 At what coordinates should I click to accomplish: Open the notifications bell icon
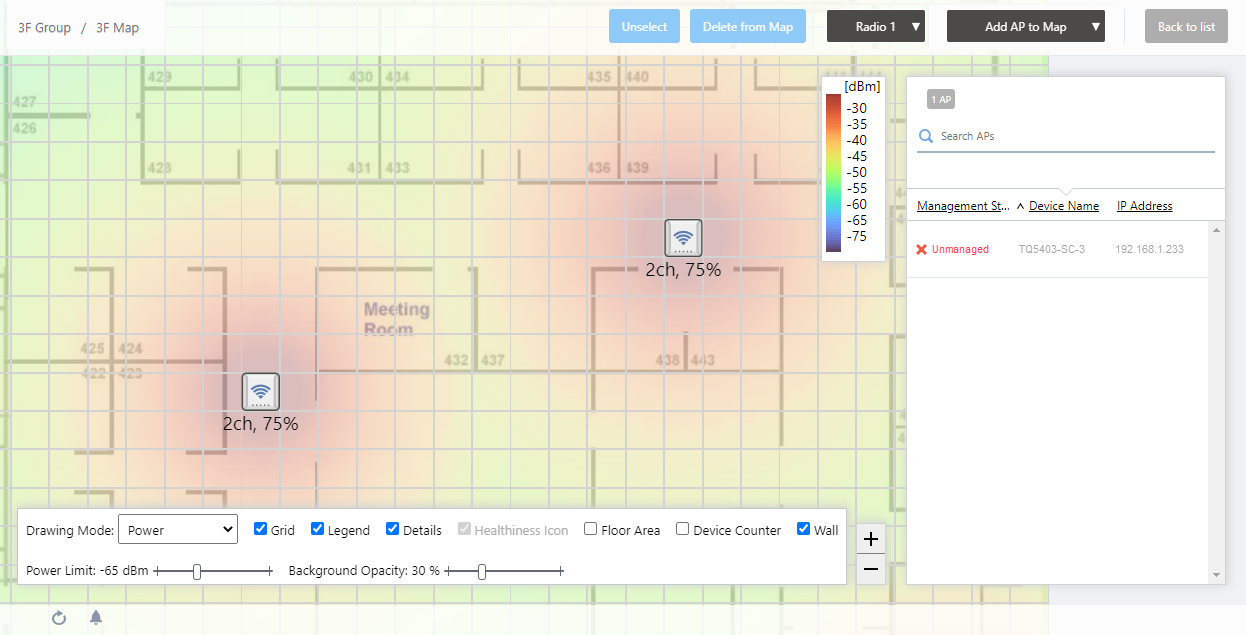pyautogui.click(x=96, y=618)
